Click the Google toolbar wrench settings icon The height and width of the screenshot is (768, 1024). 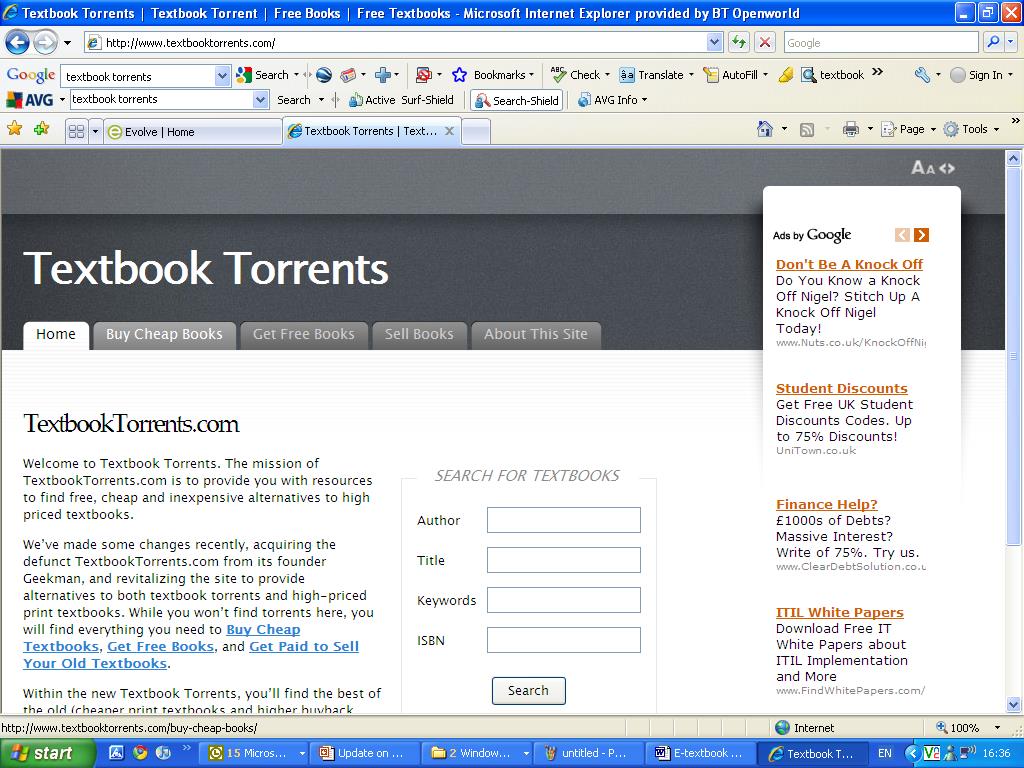coord(922,75)
